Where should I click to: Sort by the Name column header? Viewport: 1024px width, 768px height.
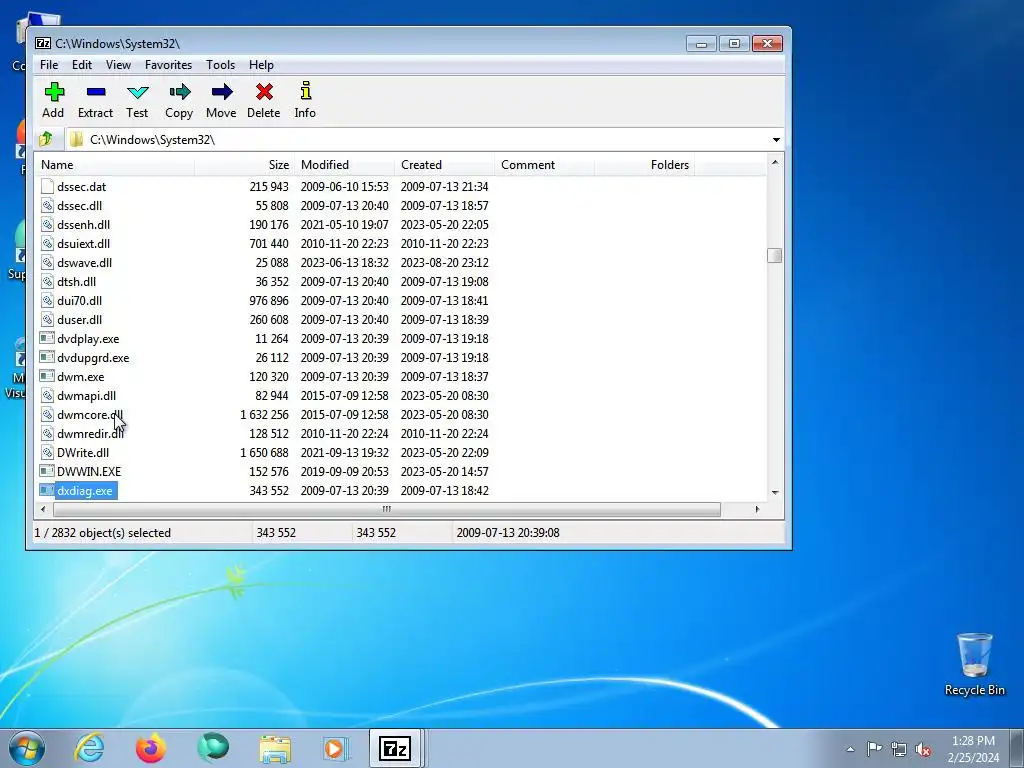[x=115, y=165]
